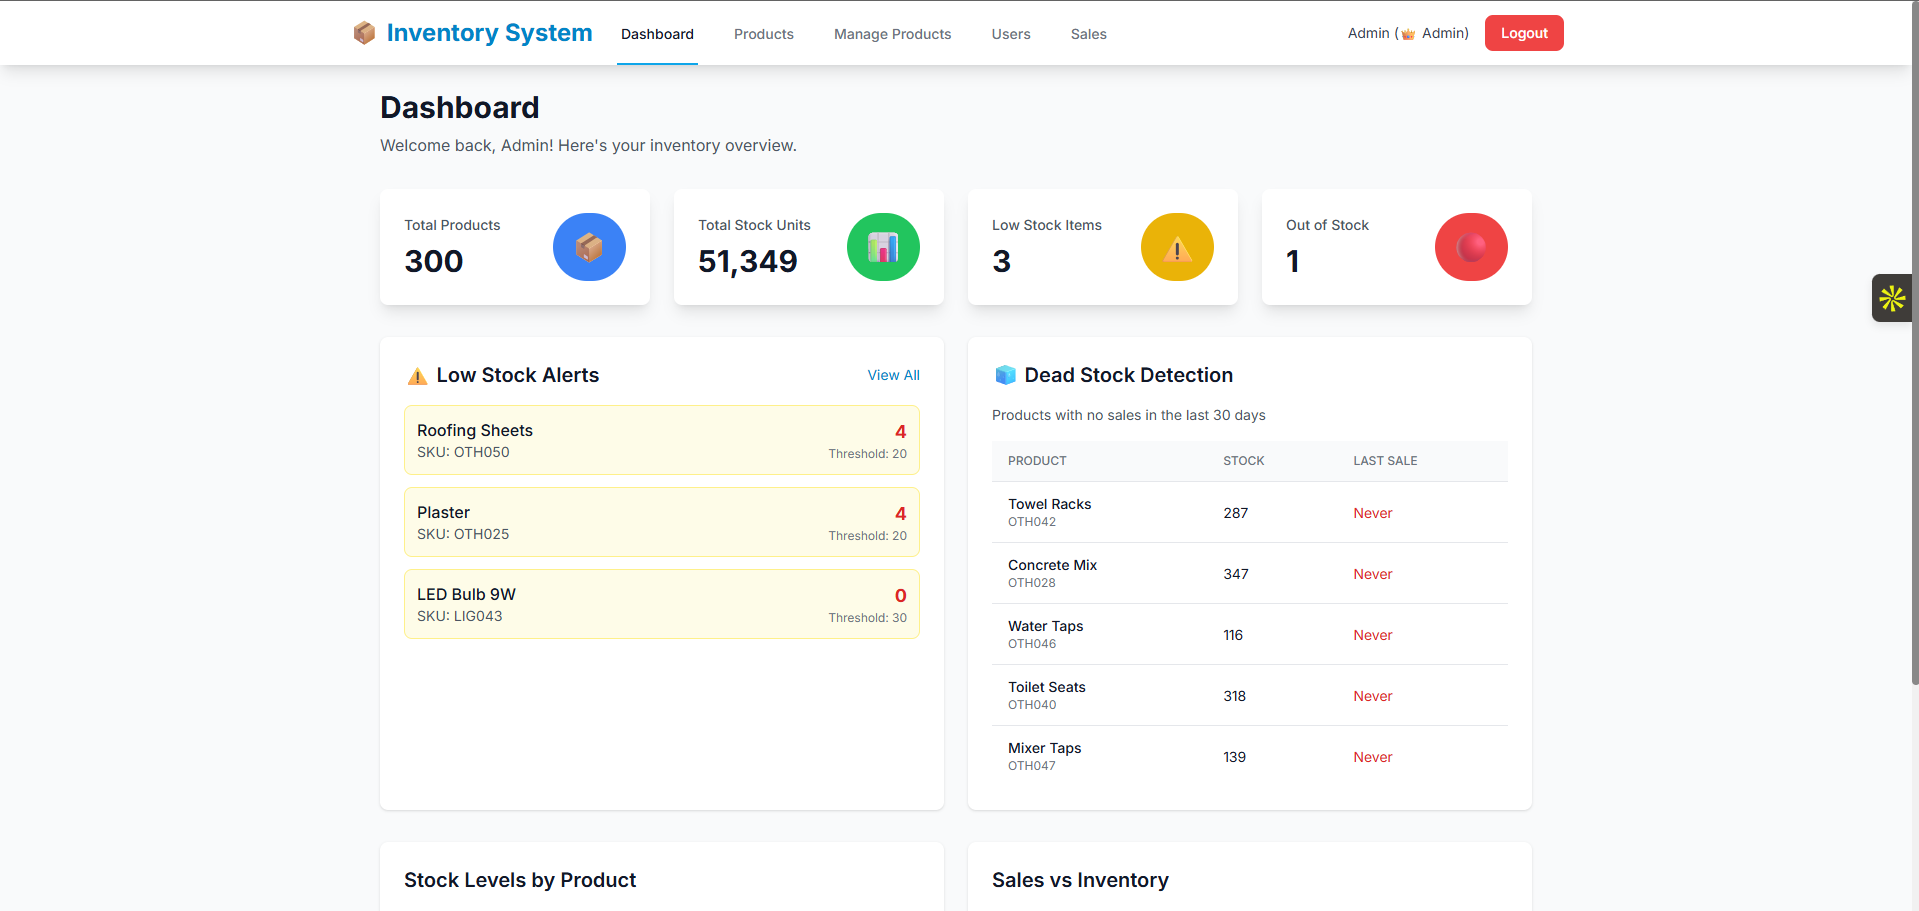The image size is (1919, 911).
Task: Open the Manage Products section
Action: 892,34
